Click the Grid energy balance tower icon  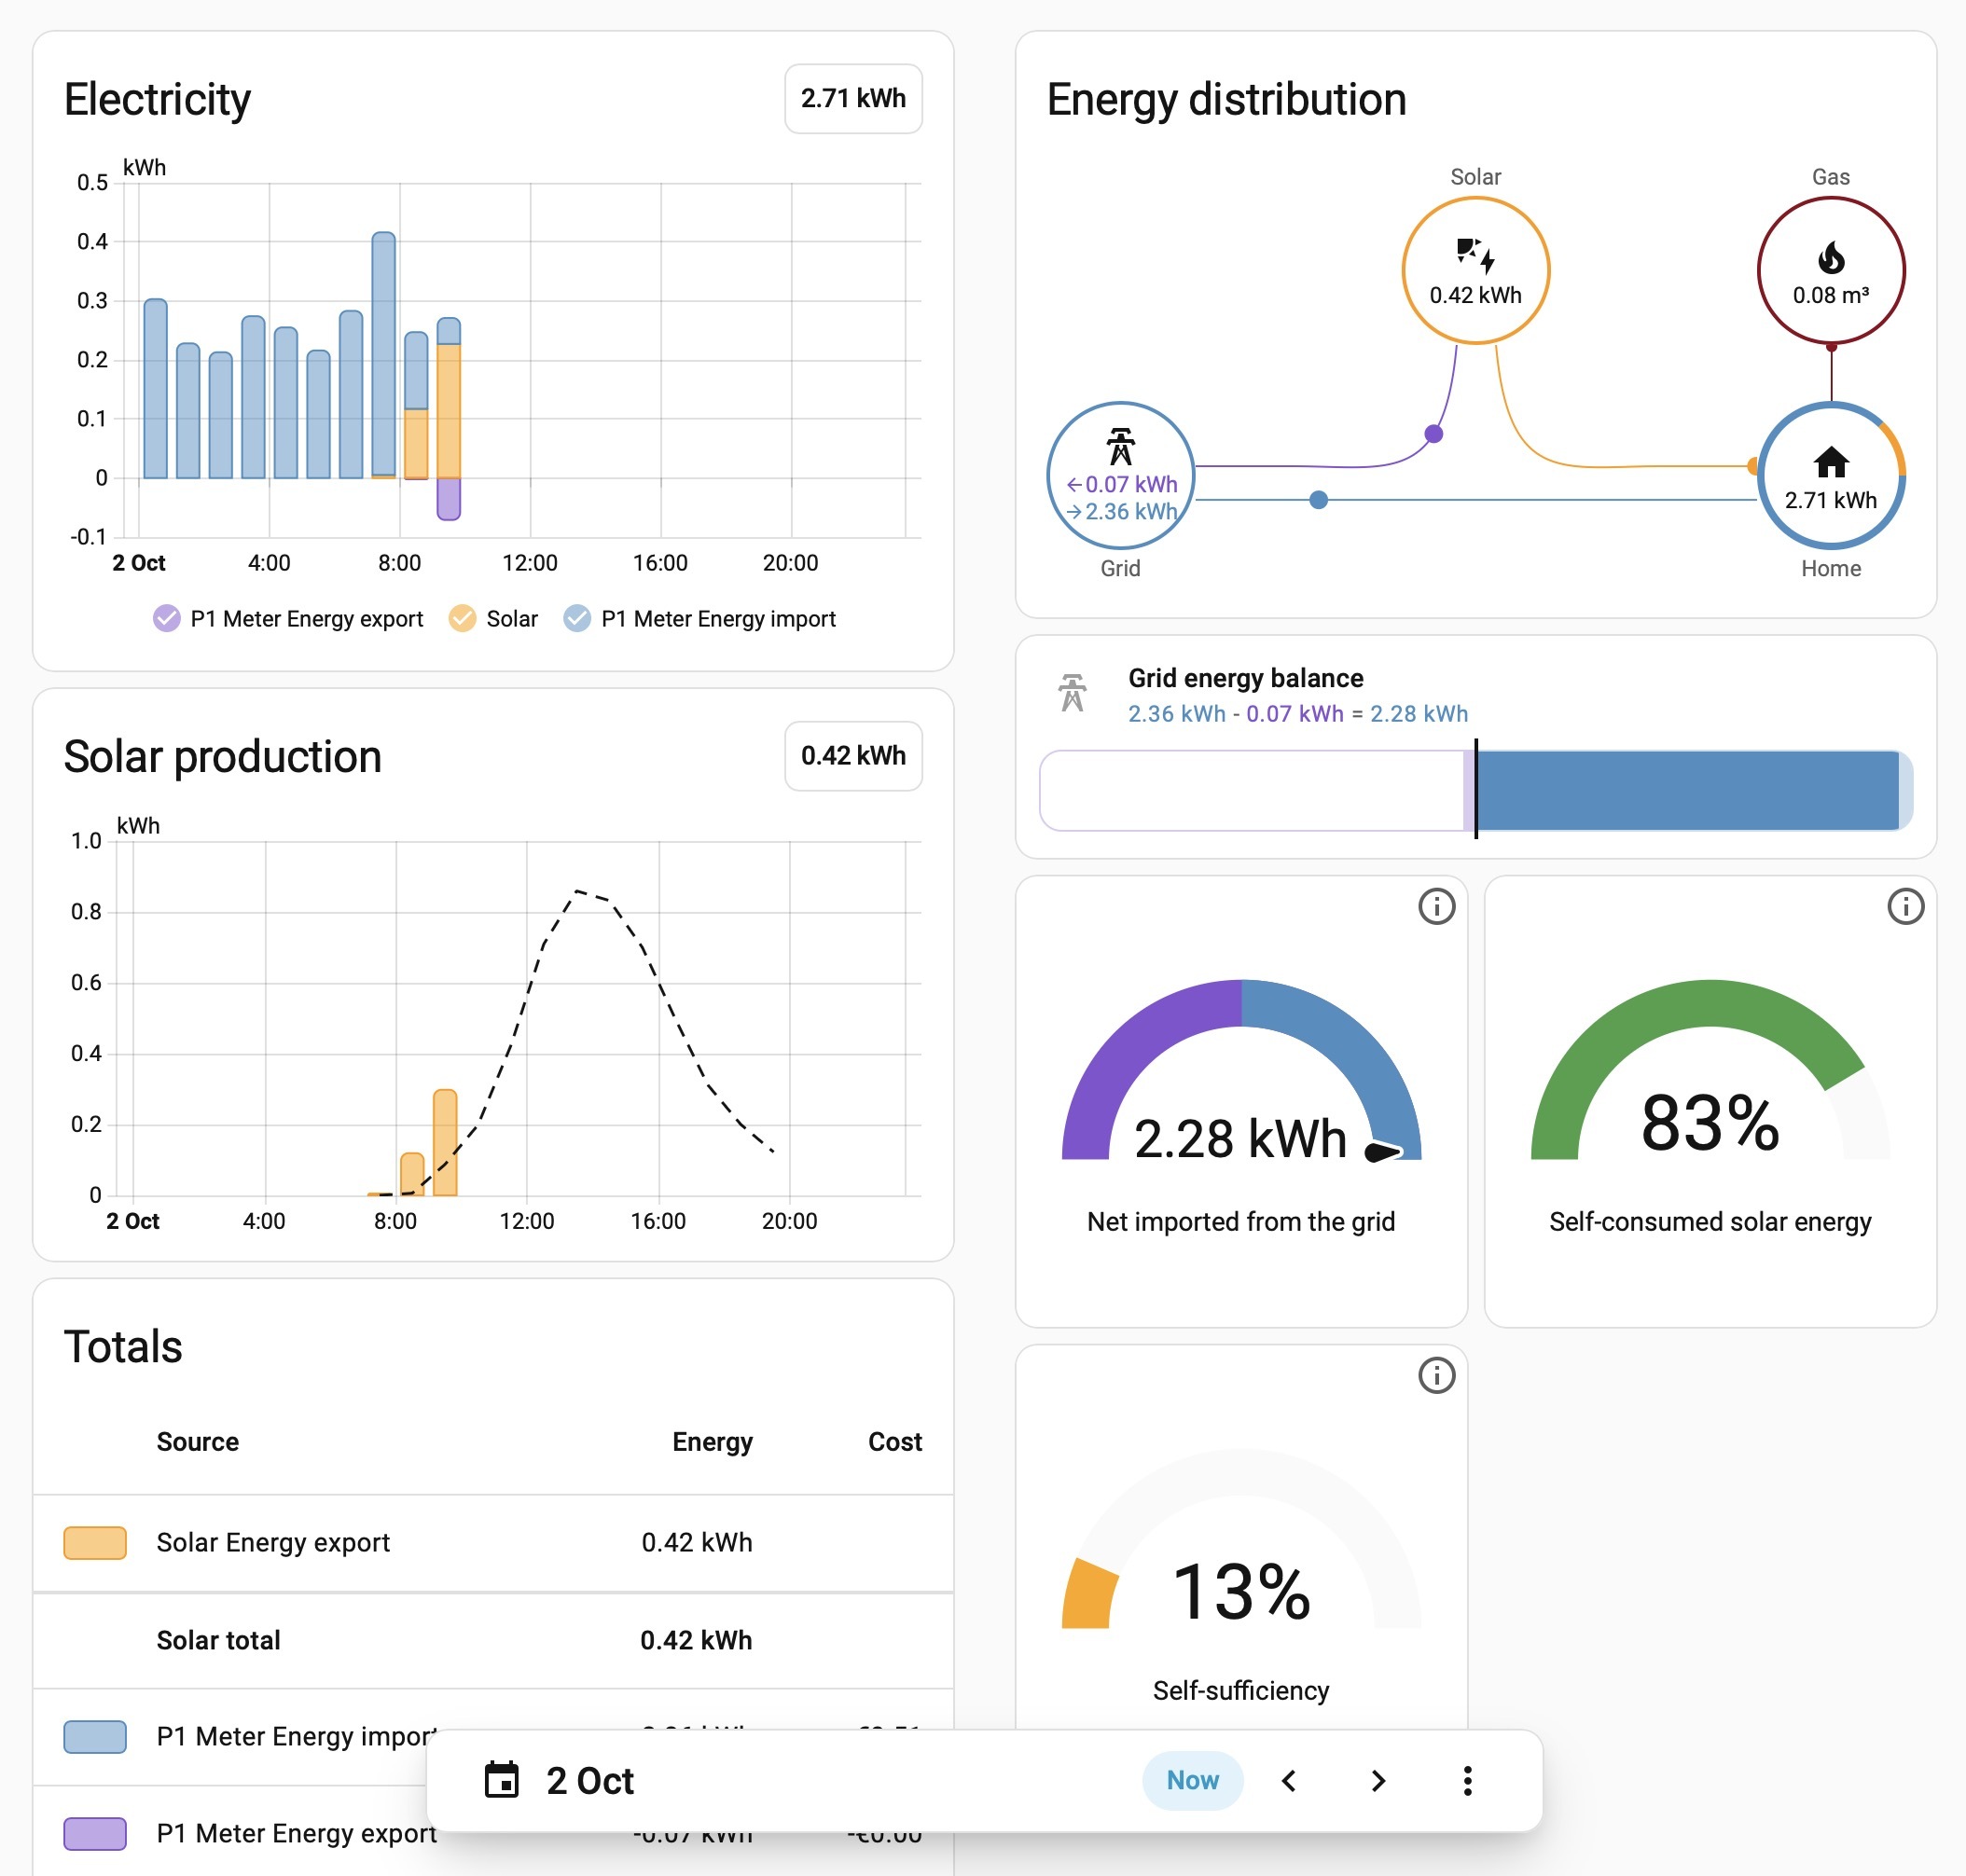tap(1072, 692)
